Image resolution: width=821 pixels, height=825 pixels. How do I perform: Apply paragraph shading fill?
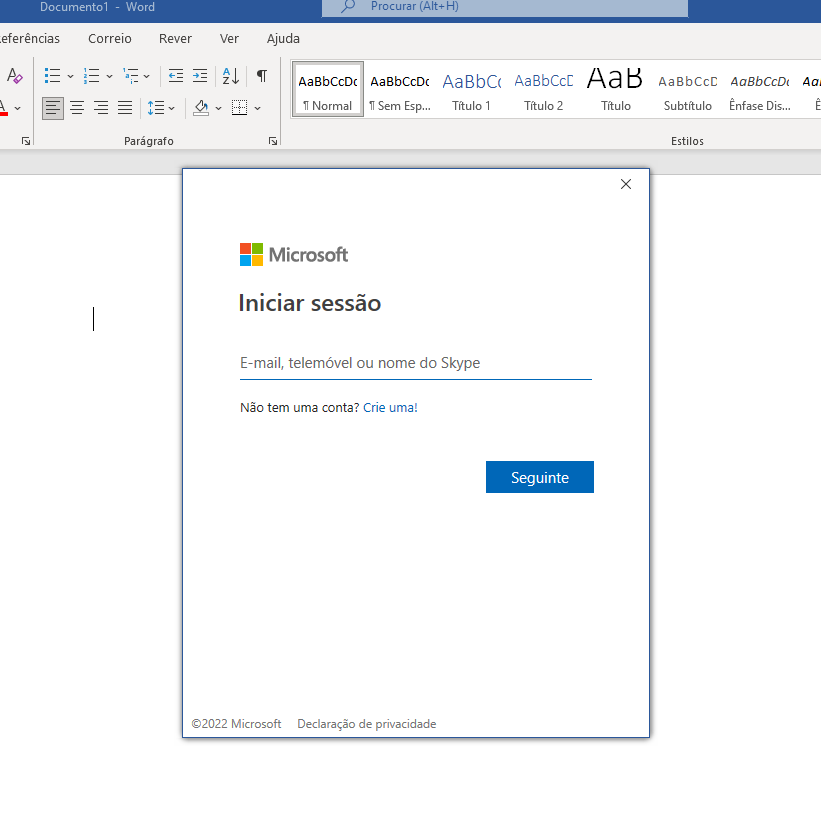point(201,108)
